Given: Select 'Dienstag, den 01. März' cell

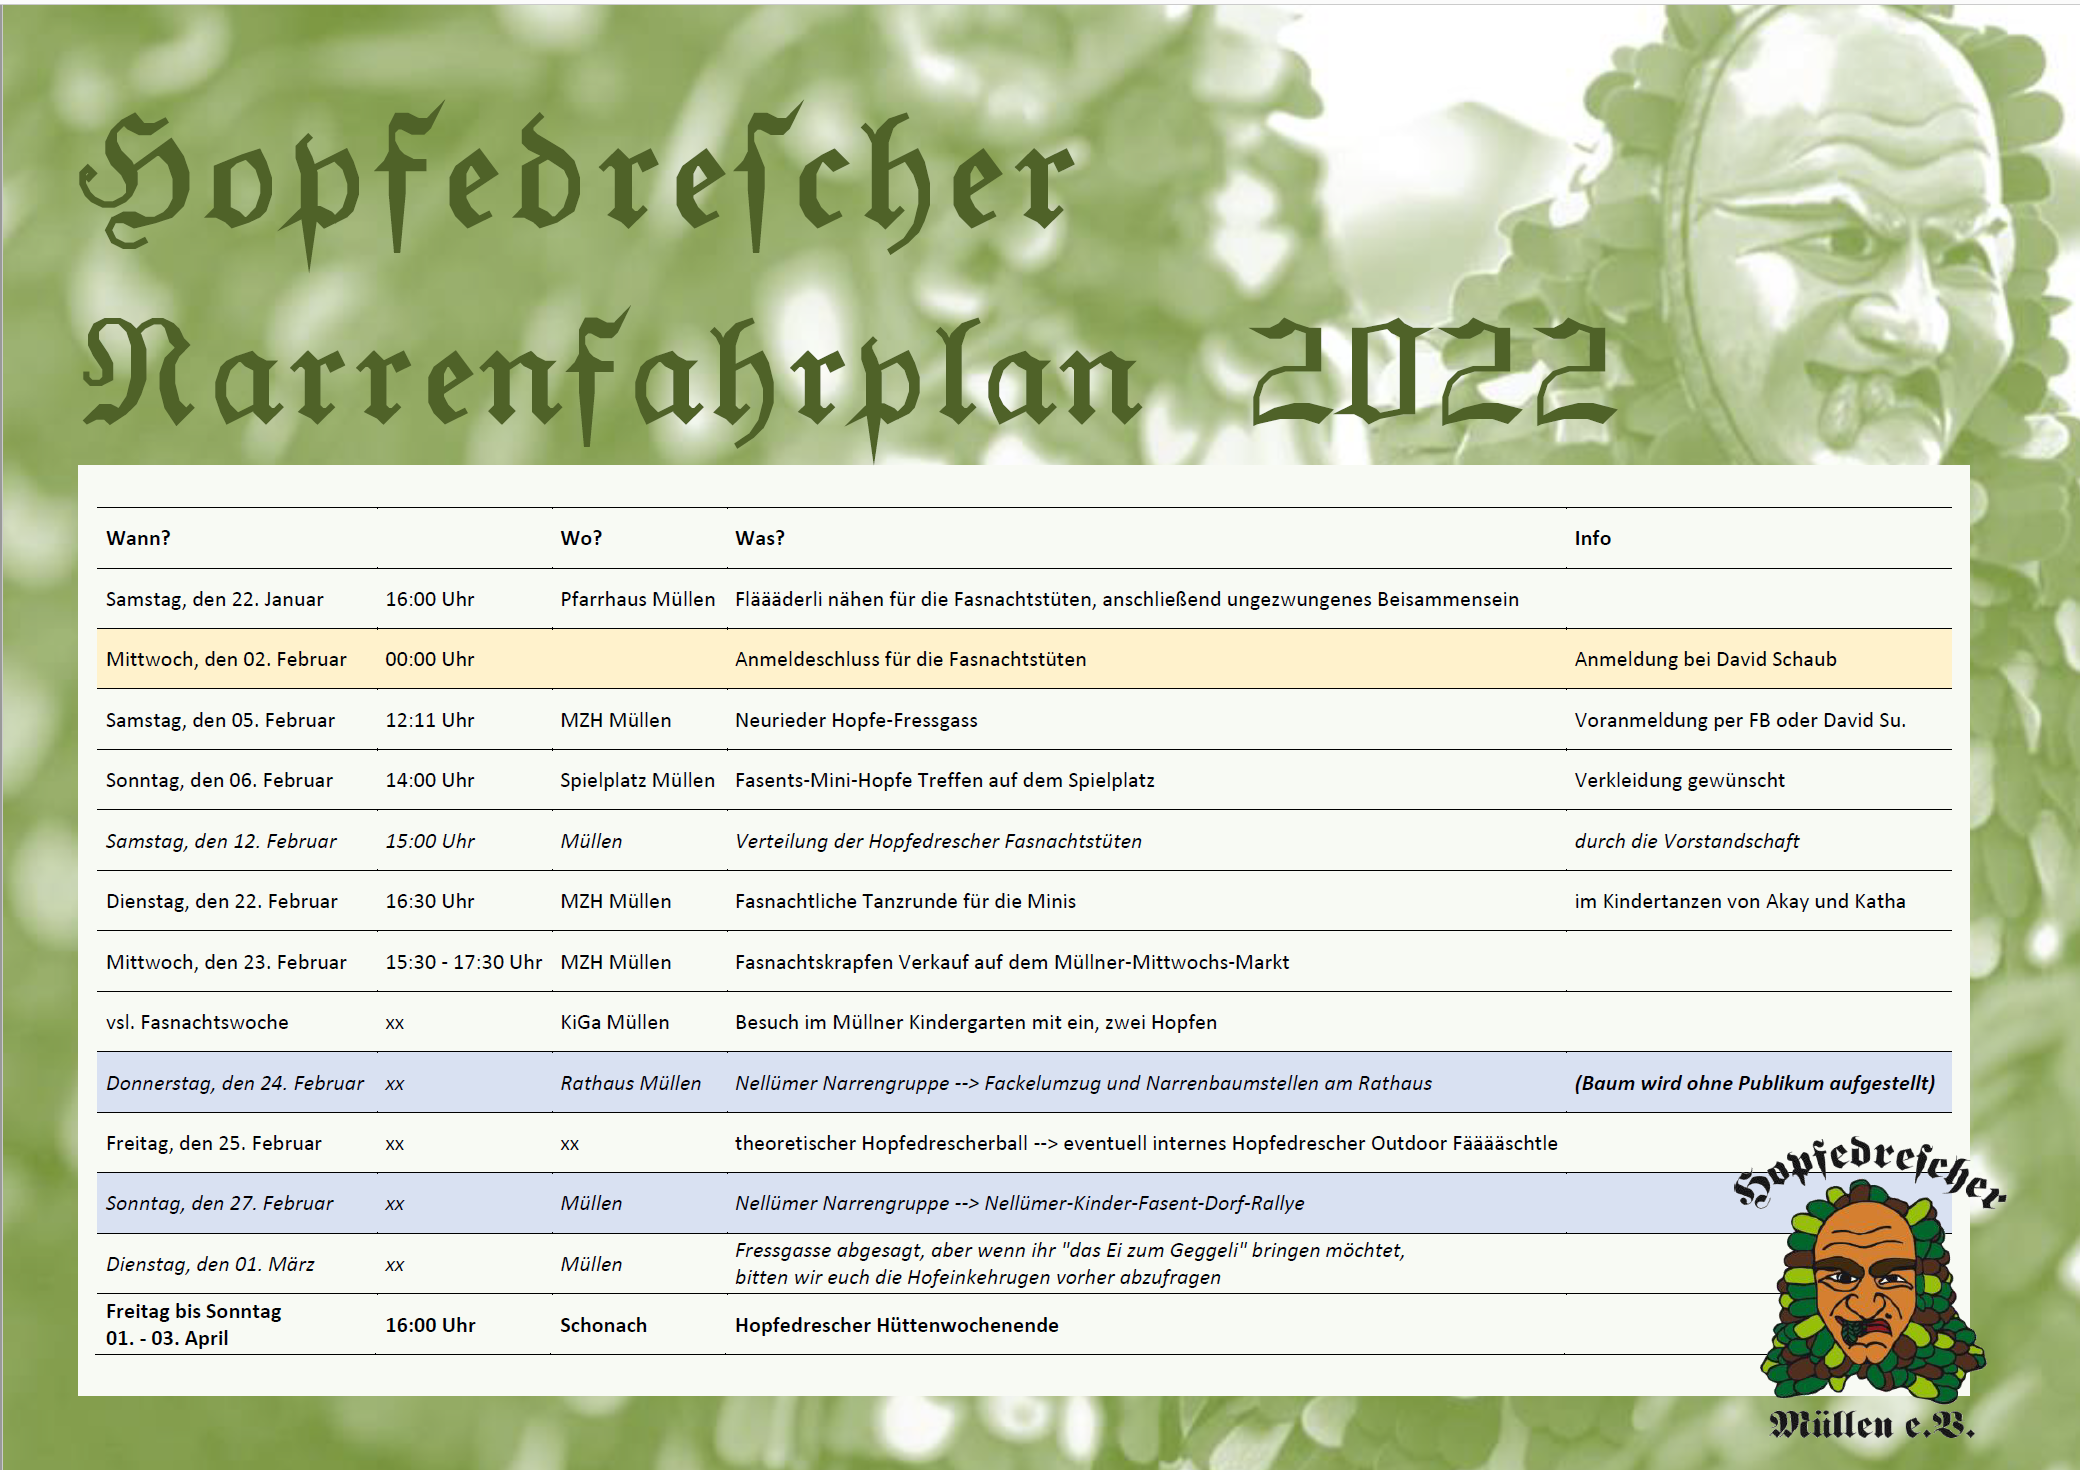Looking at the screenshot, I should coord(210,1264).
